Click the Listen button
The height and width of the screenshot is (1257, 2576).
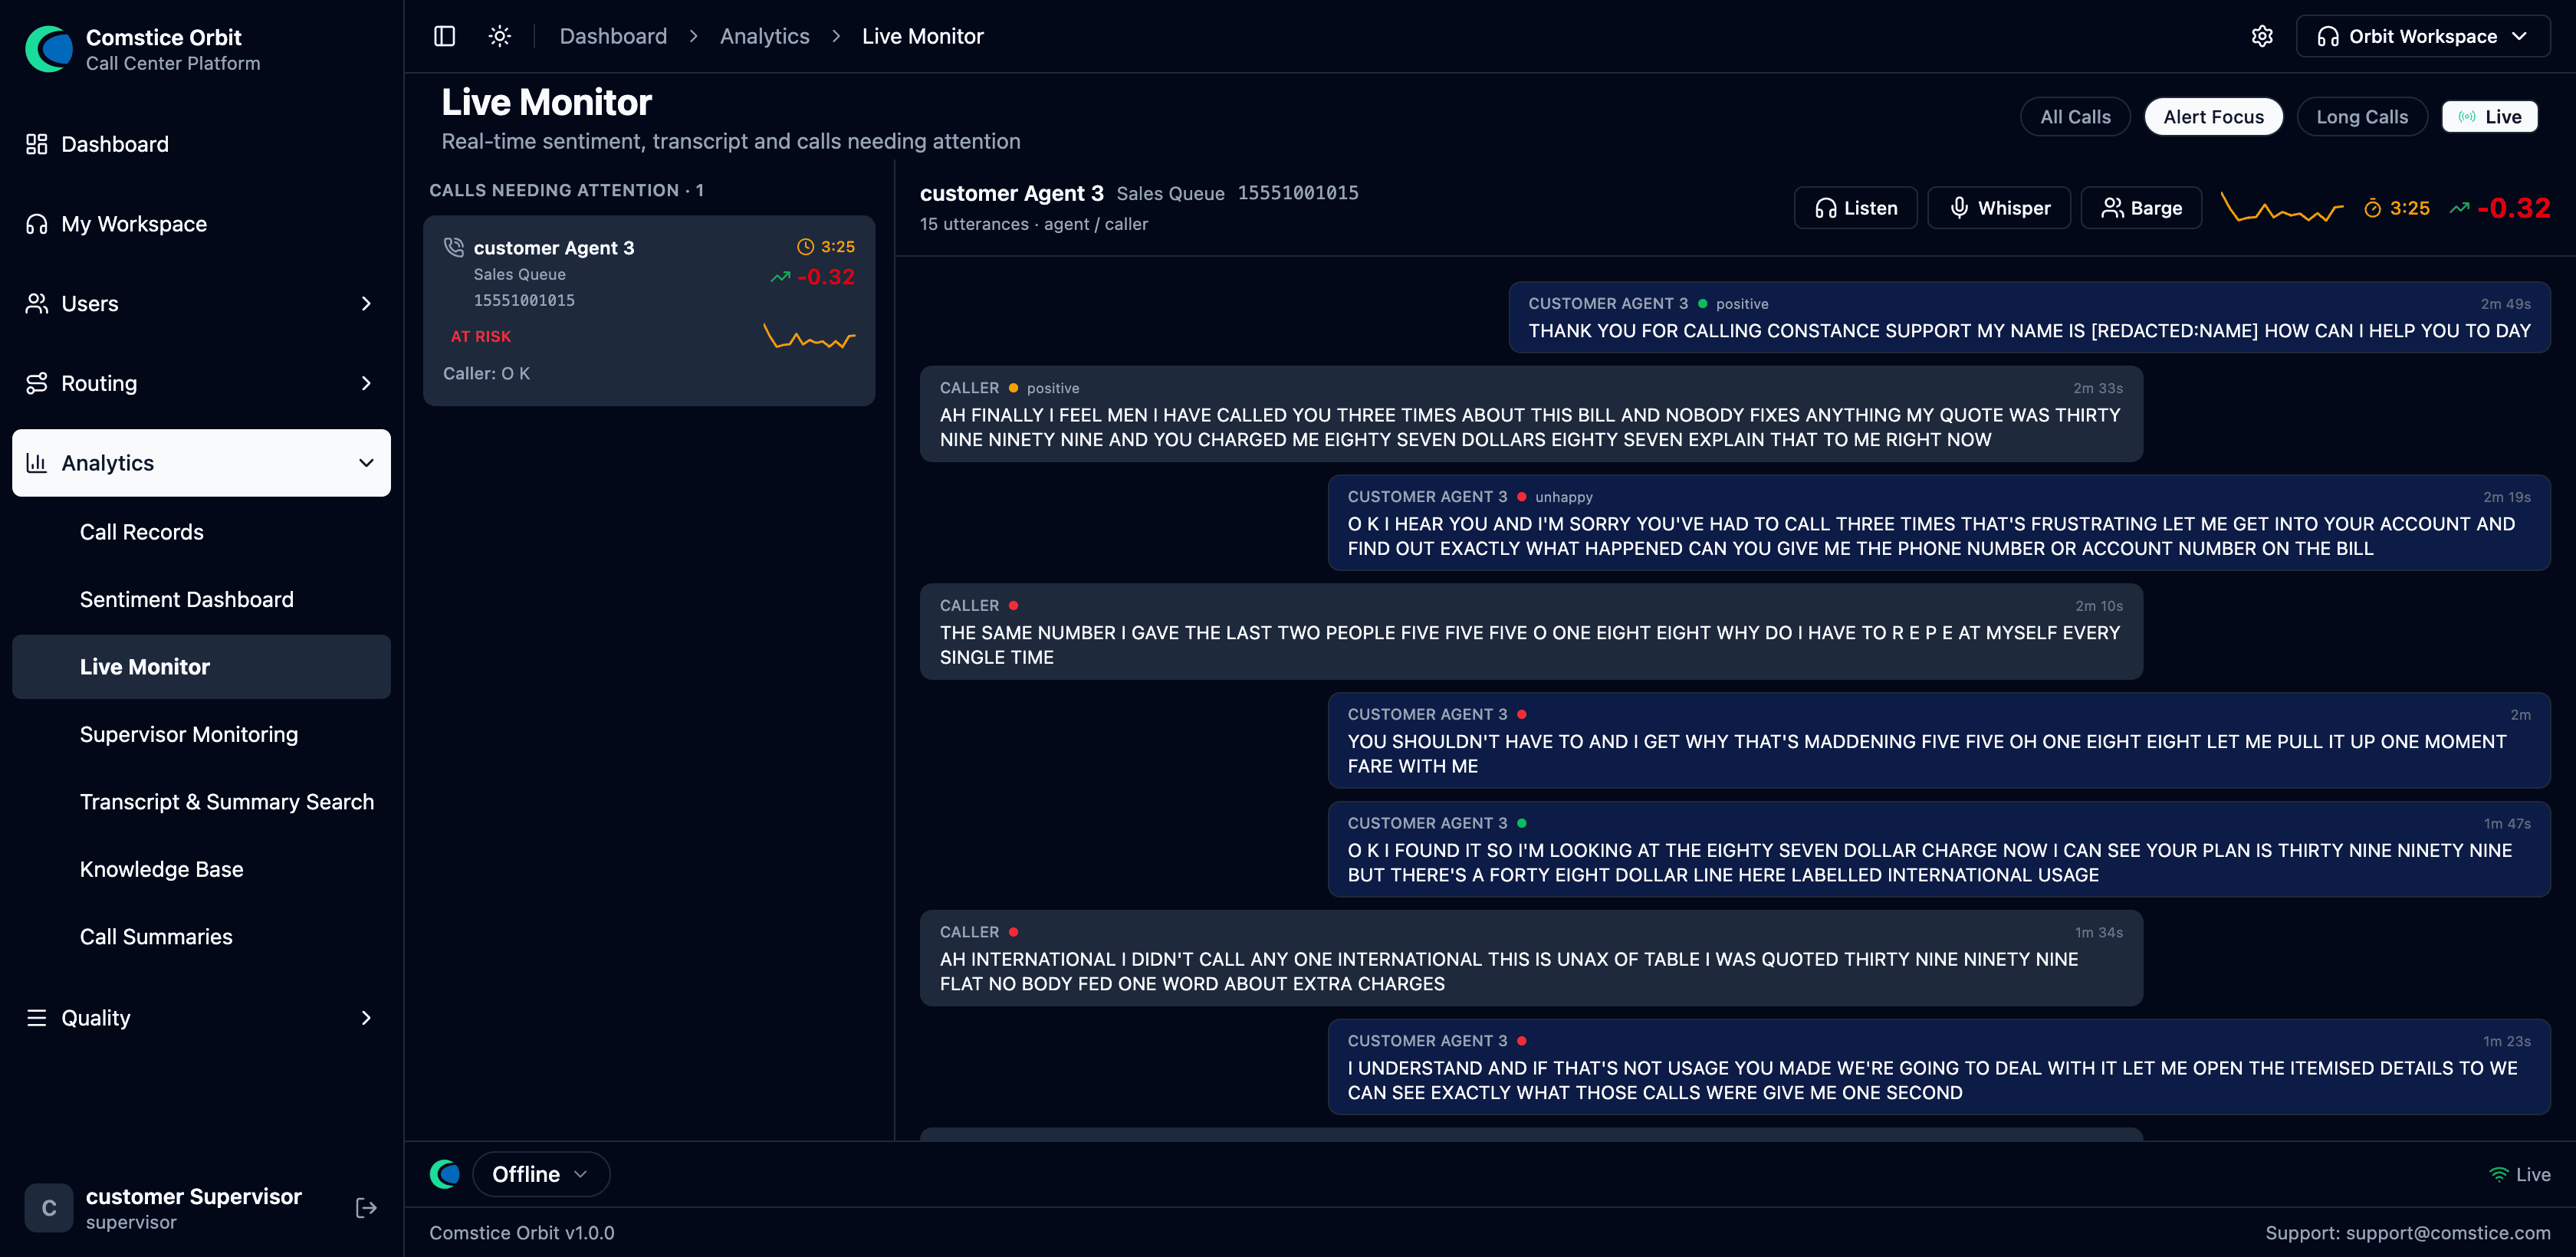(1855, 208)
